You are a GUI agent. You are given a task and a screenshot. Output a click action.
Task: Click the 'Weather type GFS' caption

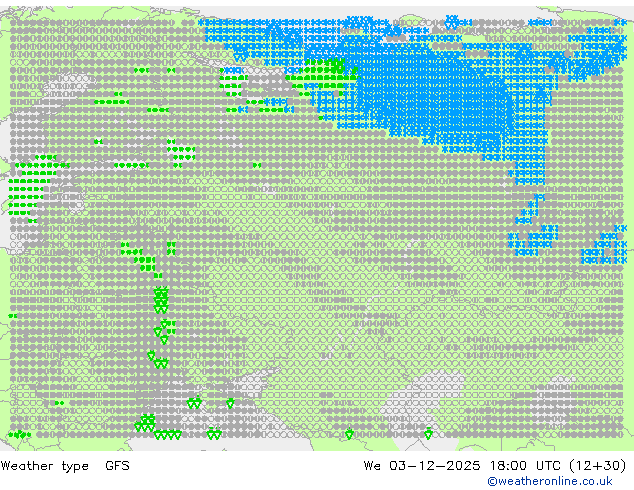[x=65, y=466]
